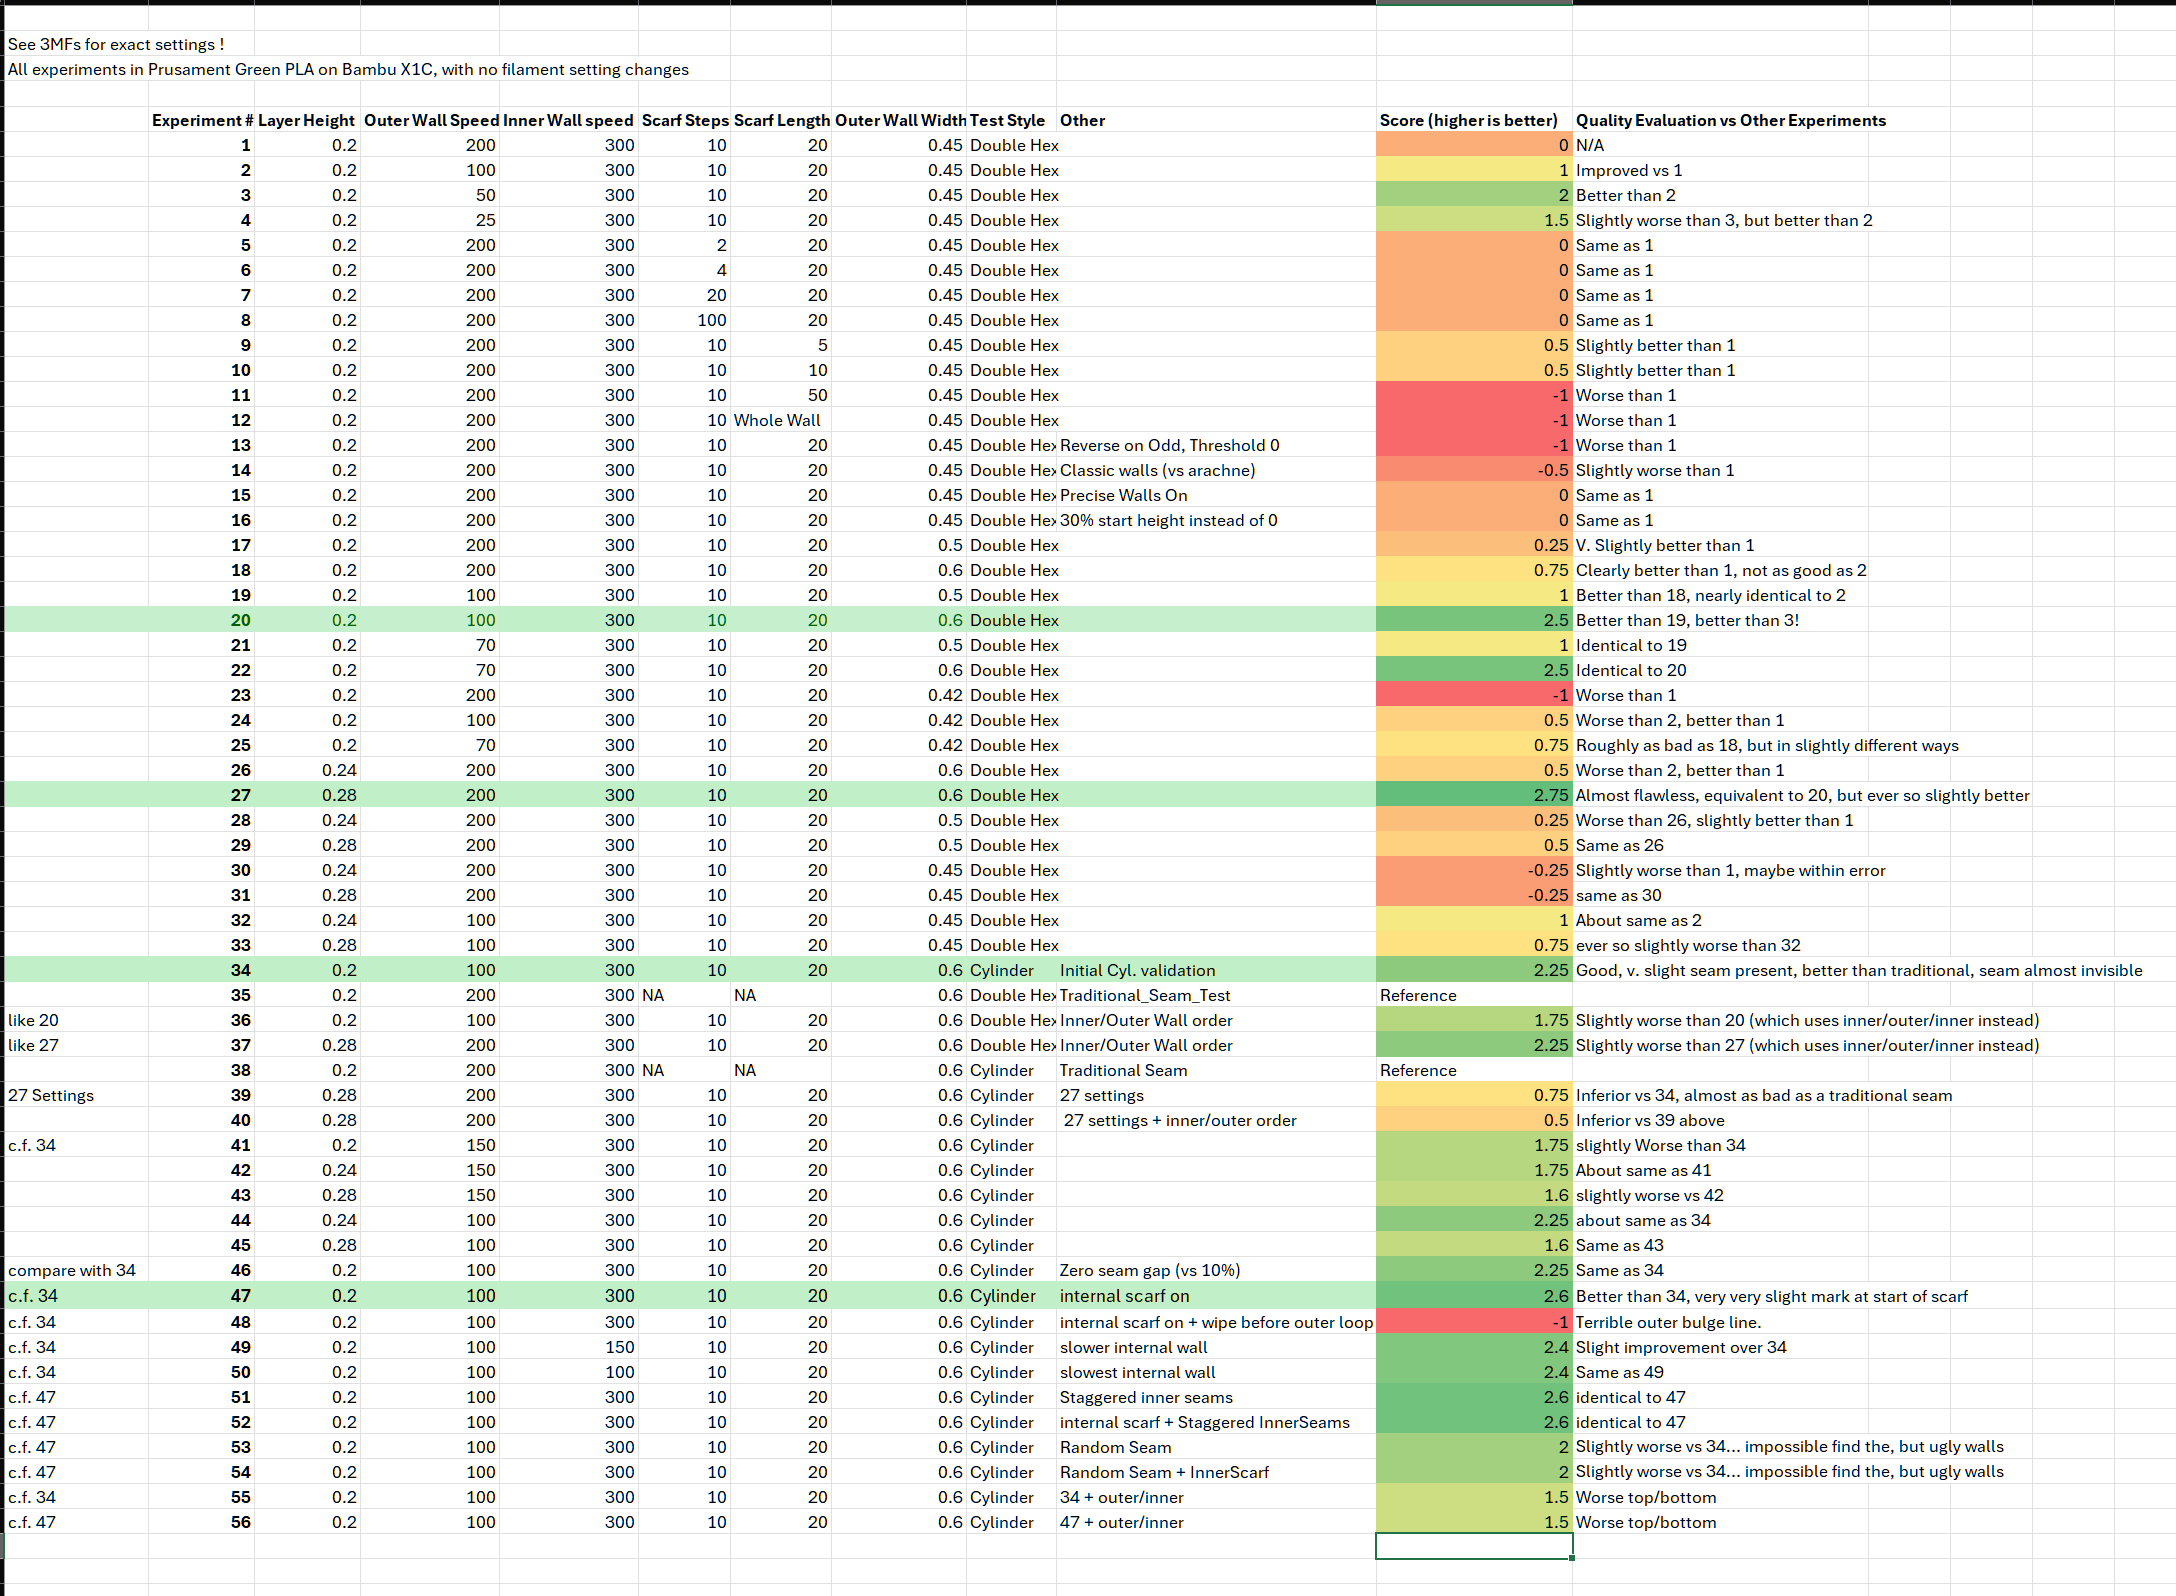Select experiment number 20 cell
The image size is (2176, 1596).
(x=201, y=620)
